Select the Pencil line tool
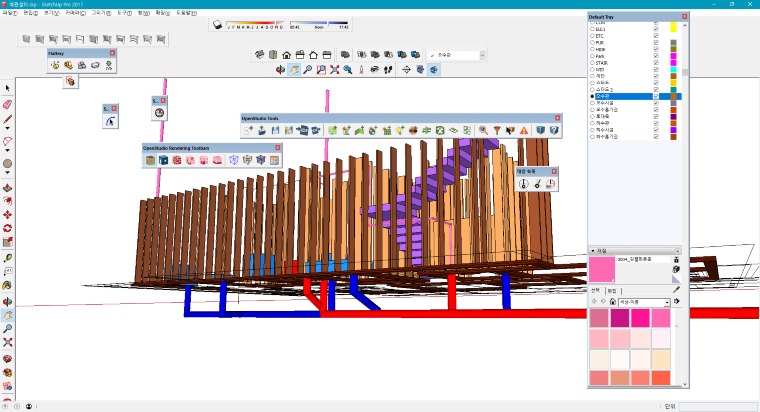 (7, 119)
